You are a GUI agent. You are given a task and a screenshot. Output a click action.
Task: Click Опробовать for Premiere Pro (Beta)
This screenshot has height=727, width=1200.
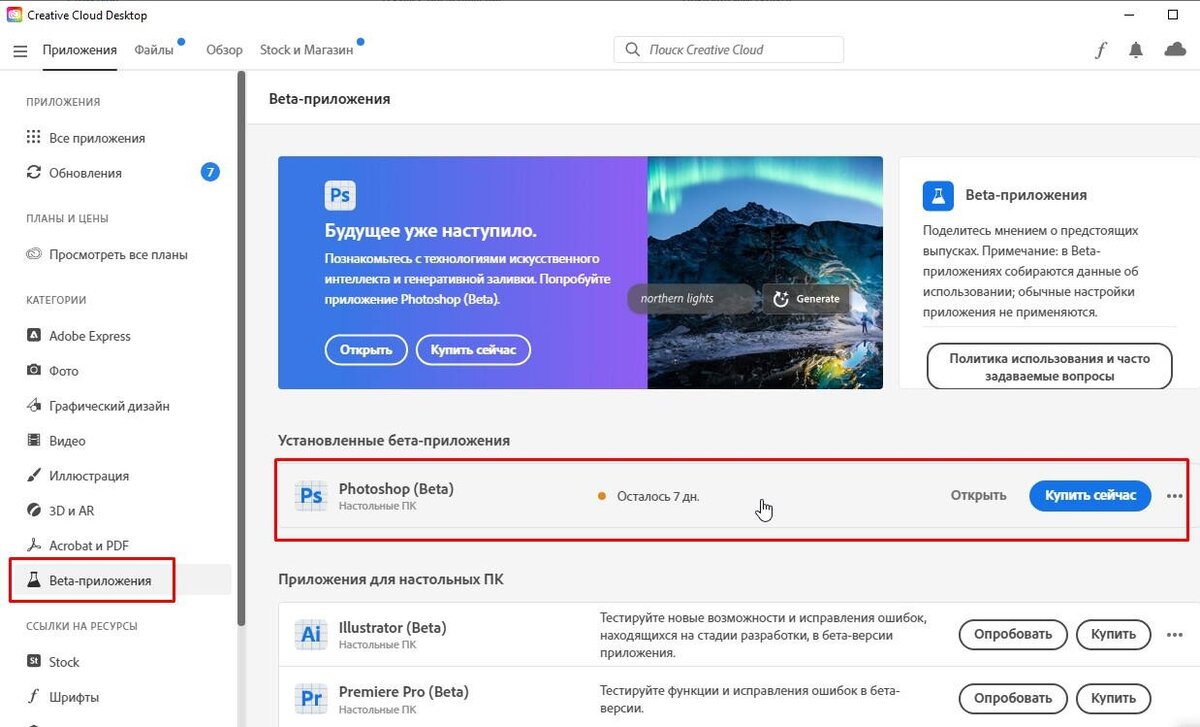point(1013,697)
